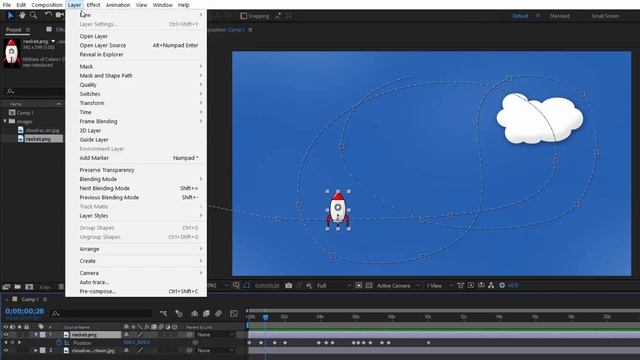Click the Position value of rocket layer

coord(137,342)
